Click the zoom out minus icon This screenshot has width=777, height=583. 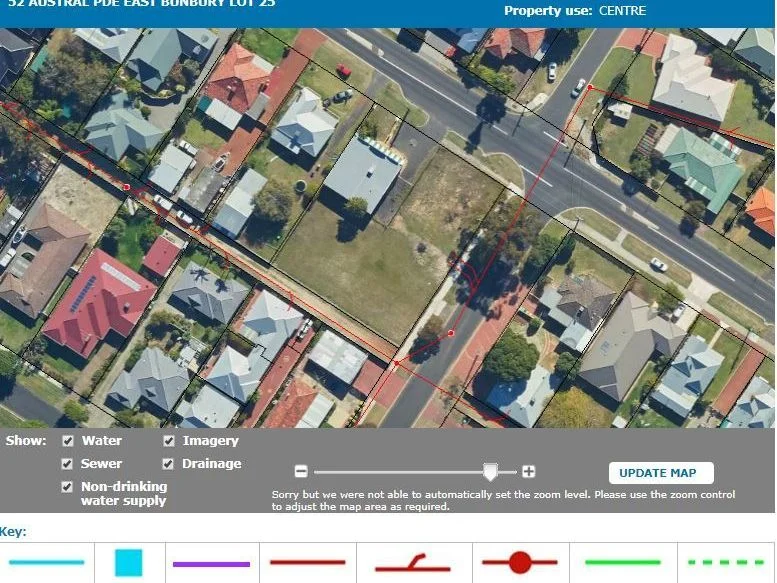(x=301, y=472)
